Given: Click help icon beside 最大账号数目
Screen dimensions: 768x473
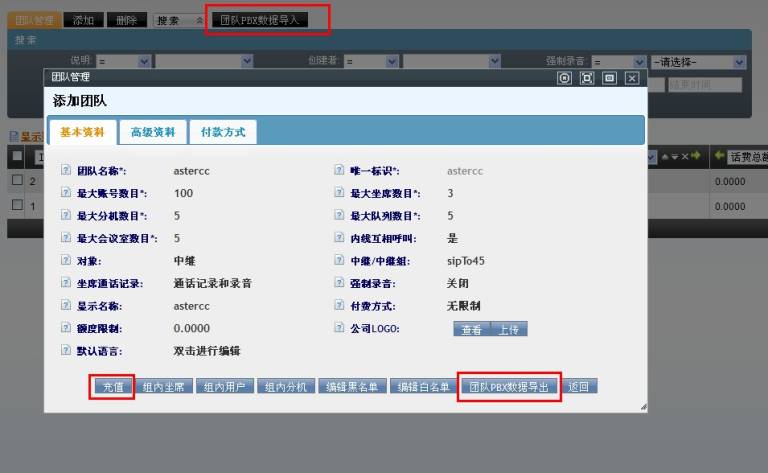Looking at the screenshot, I should [66, 193].
